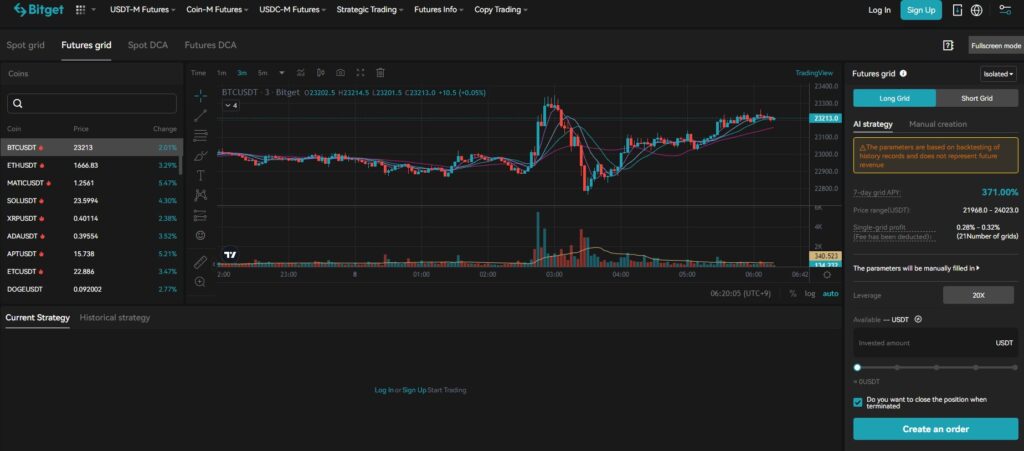The height and width of the screenshot is (451, 1024).
Task: Switch to Long Grid
Action: coord(894,99)
